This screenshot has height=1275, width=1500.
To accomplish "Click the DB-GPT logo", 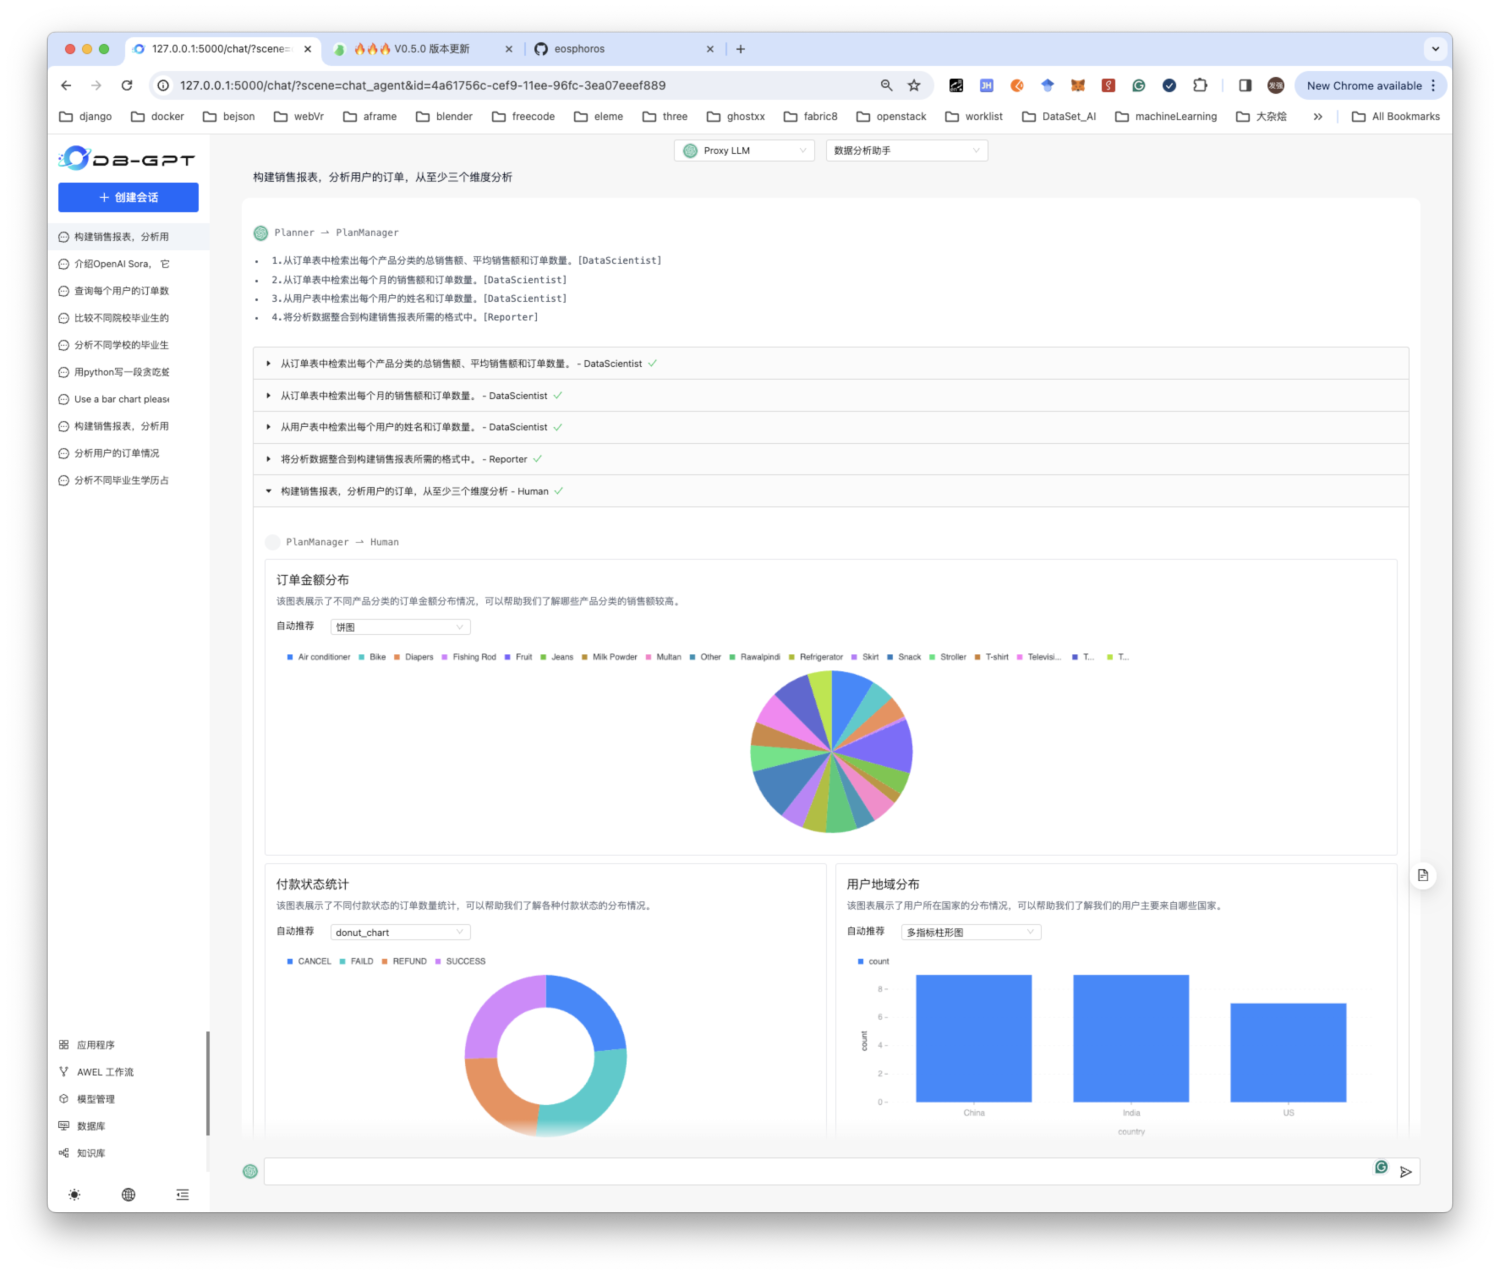I will point(127,158).
